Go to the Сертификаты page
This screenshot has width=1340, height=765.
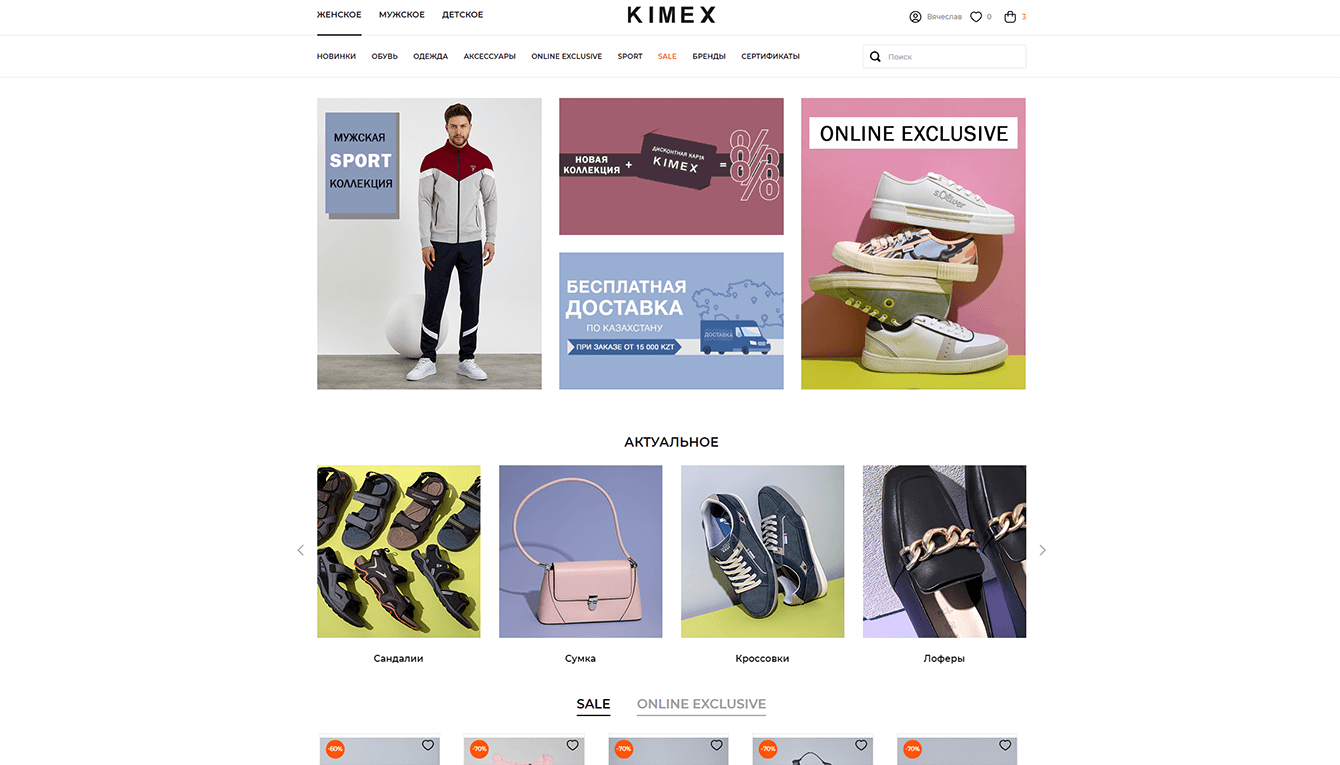pyautogui.click(x=770, y=56)
